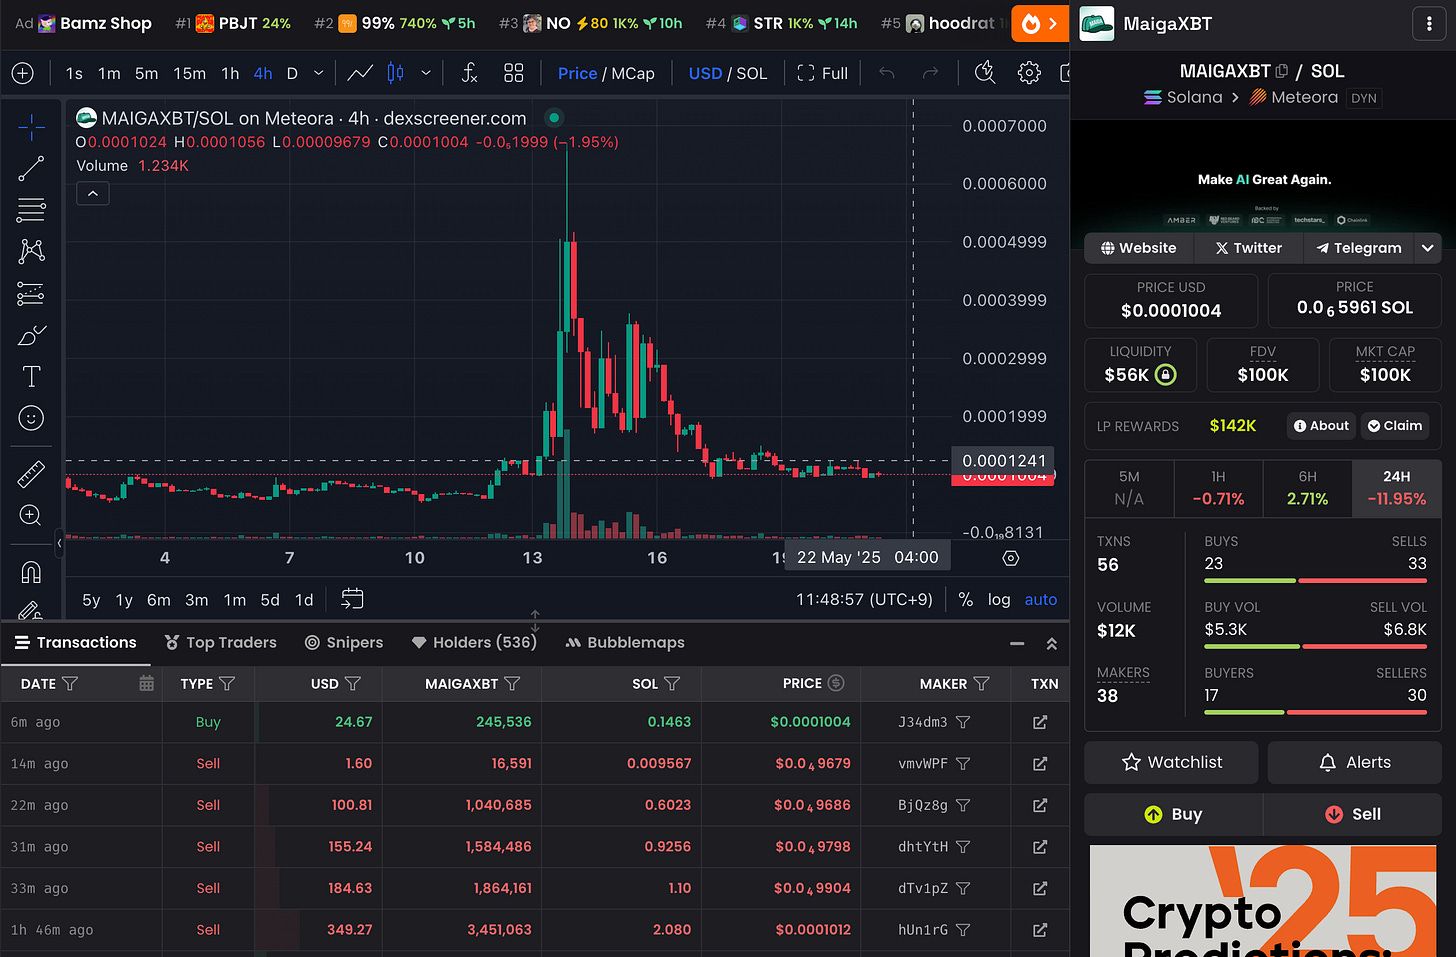1456x957 pixels.
Task: Enter fullscreen with the Full button
Action: coord(822,73)
